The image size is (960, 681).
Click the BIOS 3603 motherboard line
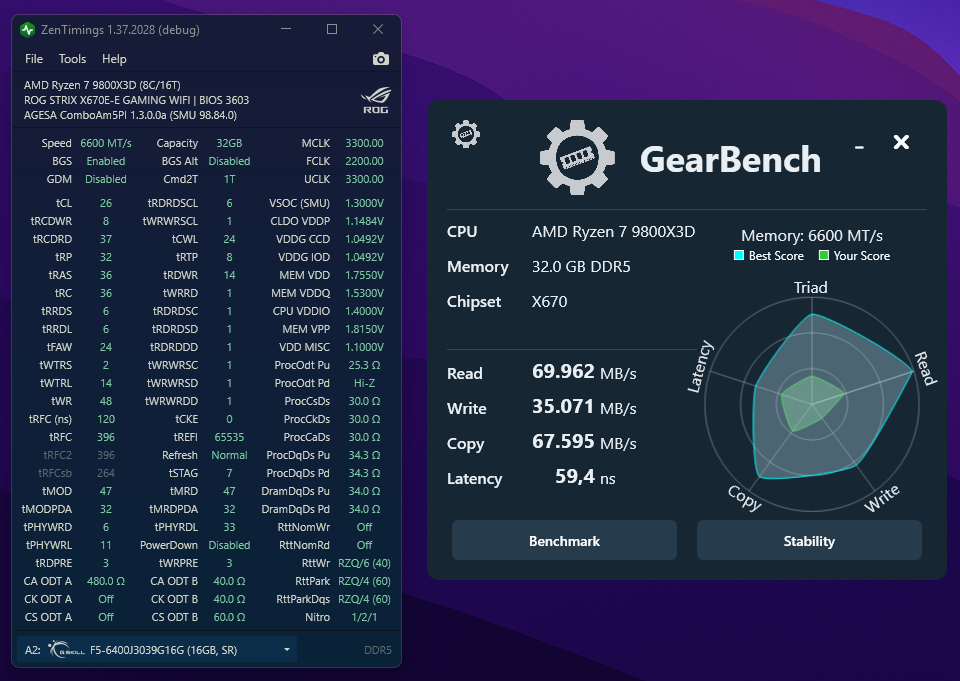coord(137,100)
